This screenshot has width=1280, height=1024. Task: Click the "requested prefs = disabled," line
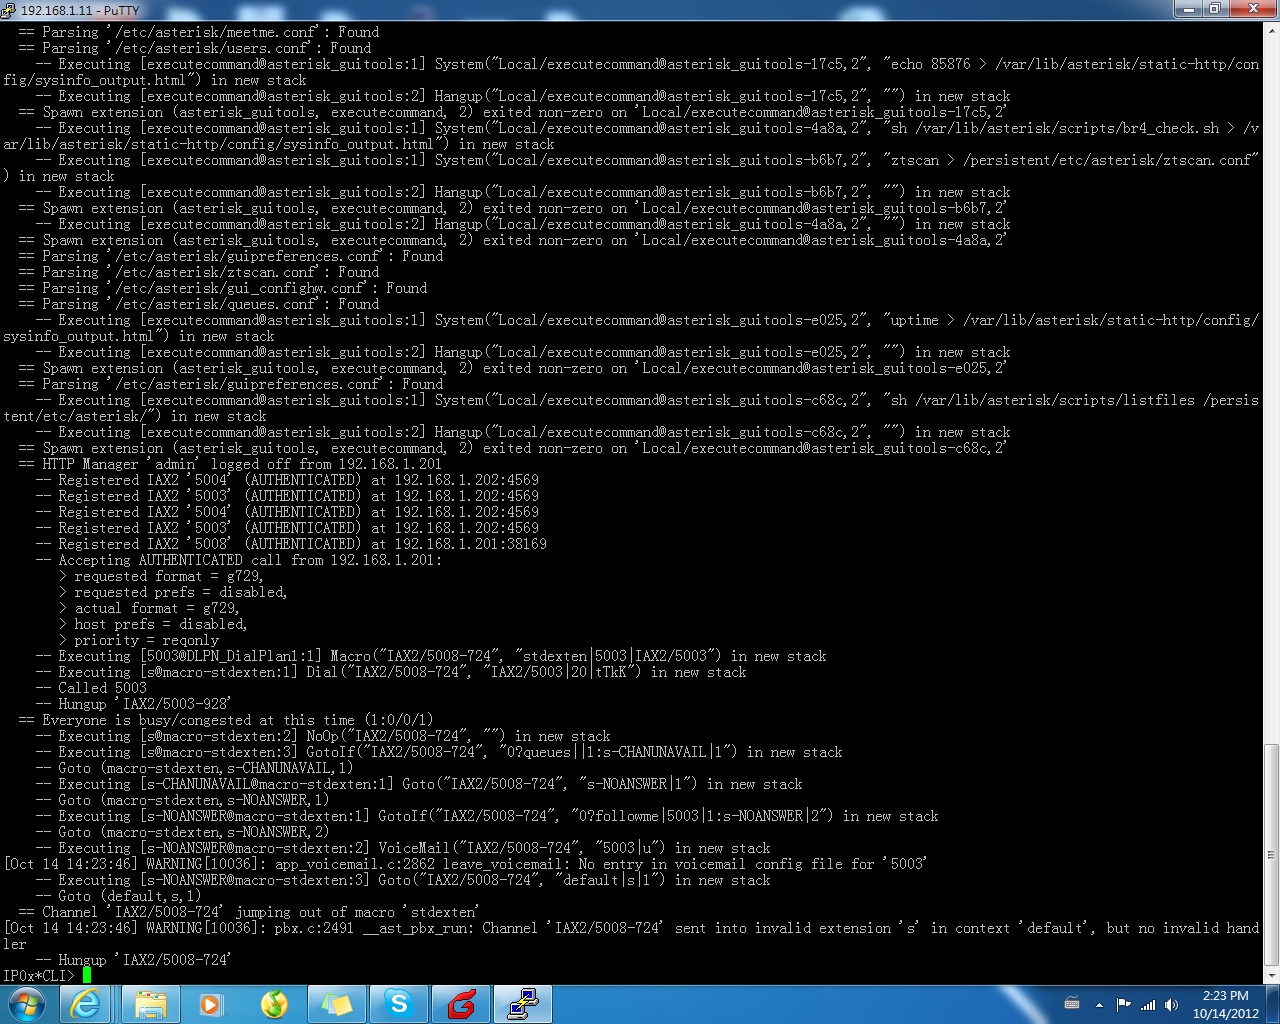point(174,592)
